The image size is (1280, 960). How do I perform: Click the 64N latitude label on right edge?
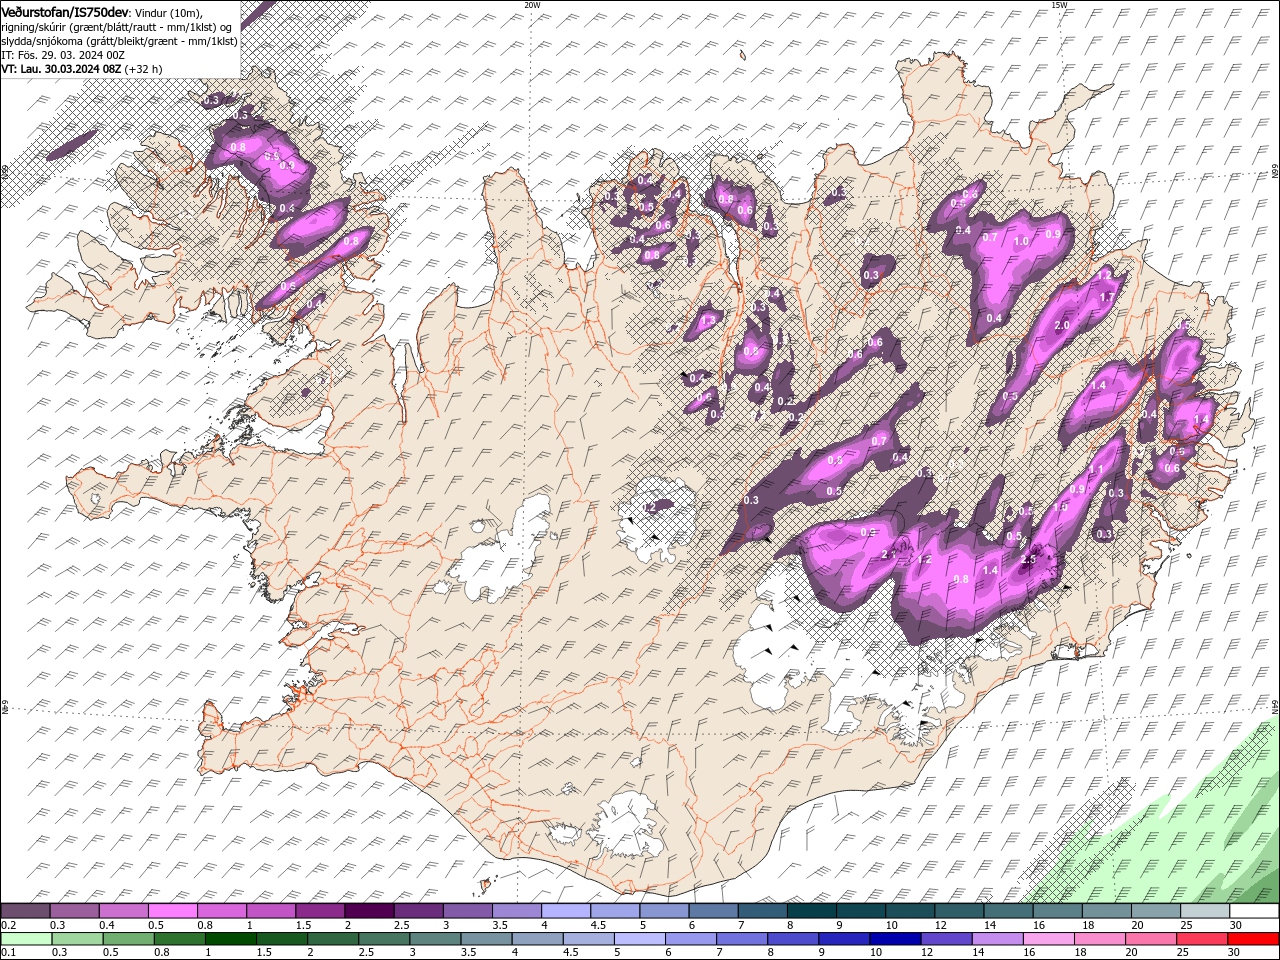[x=1275, y=708]
